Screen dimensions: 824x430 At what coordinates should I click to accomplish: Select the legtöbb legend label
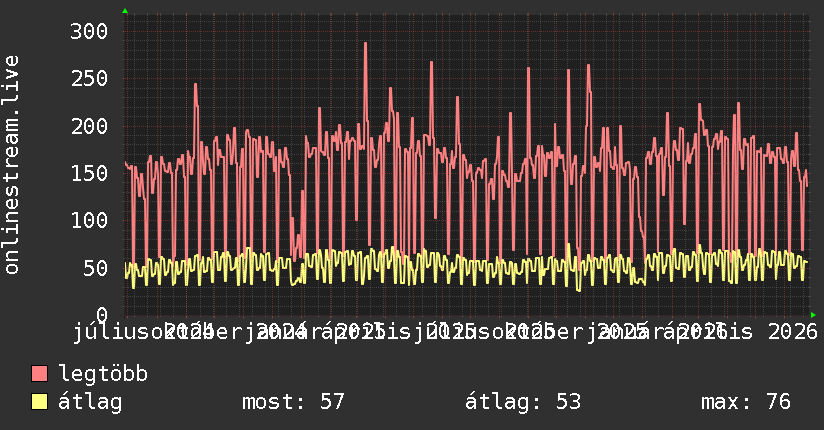point(103,373)
